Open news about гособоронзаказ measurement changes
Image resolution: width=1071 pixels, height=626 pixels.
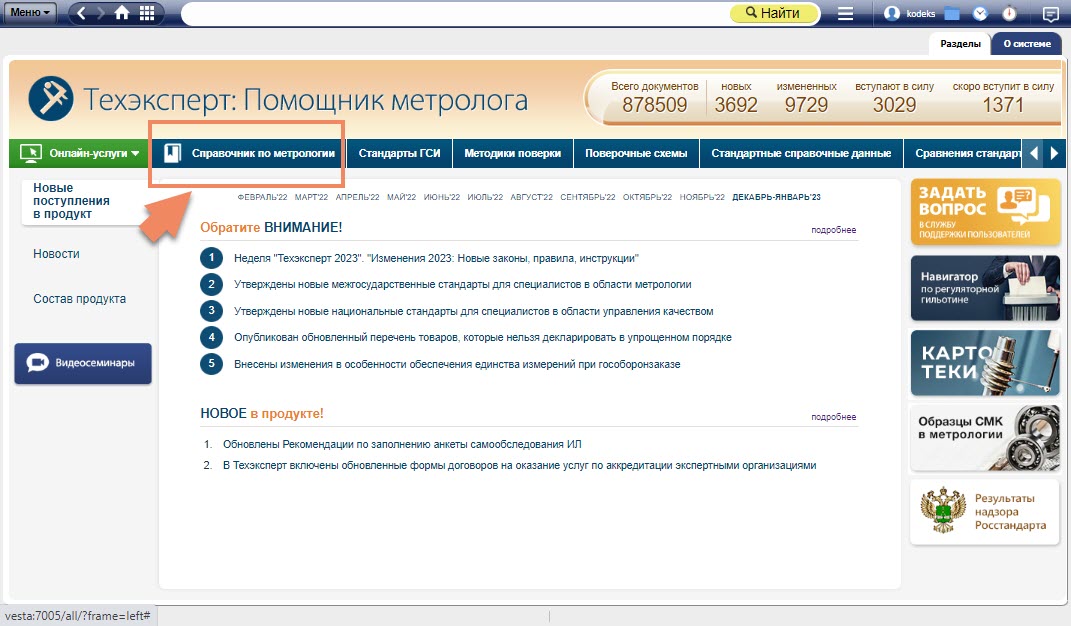click(x=457, y=364)
